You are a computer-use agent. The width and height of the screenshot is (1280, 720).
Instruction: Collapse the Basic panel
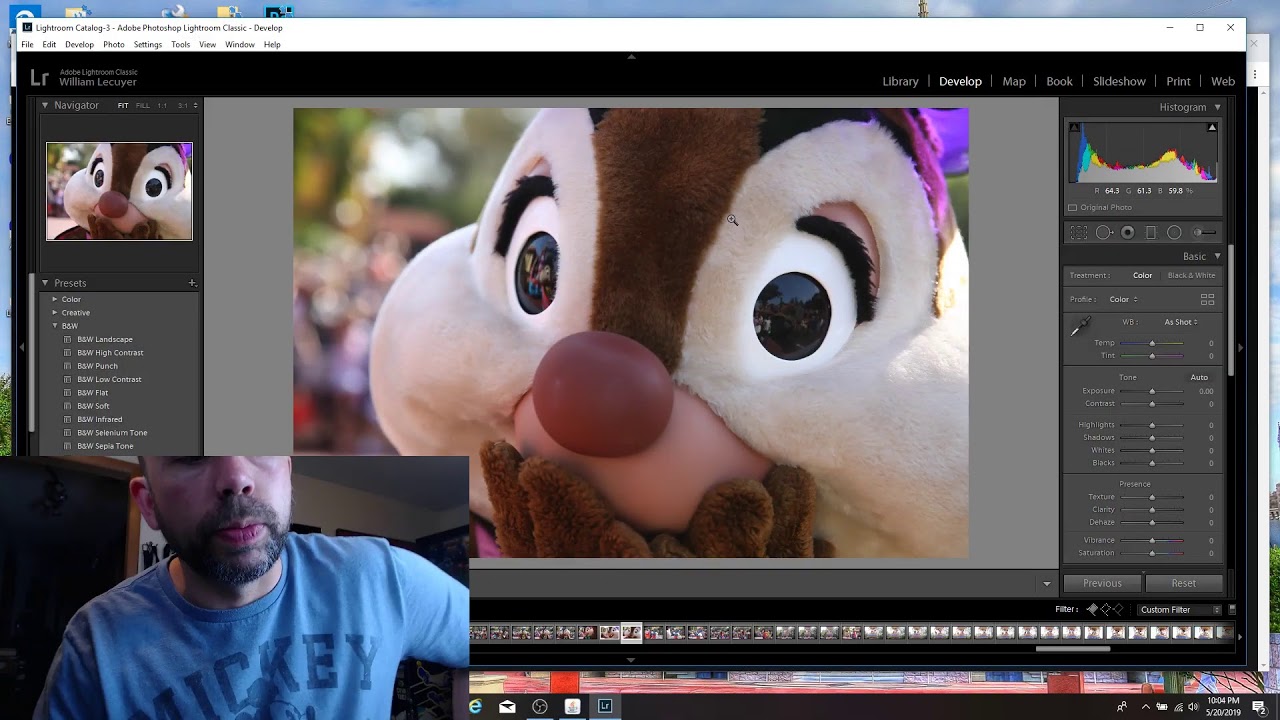tap(1217, 256)
